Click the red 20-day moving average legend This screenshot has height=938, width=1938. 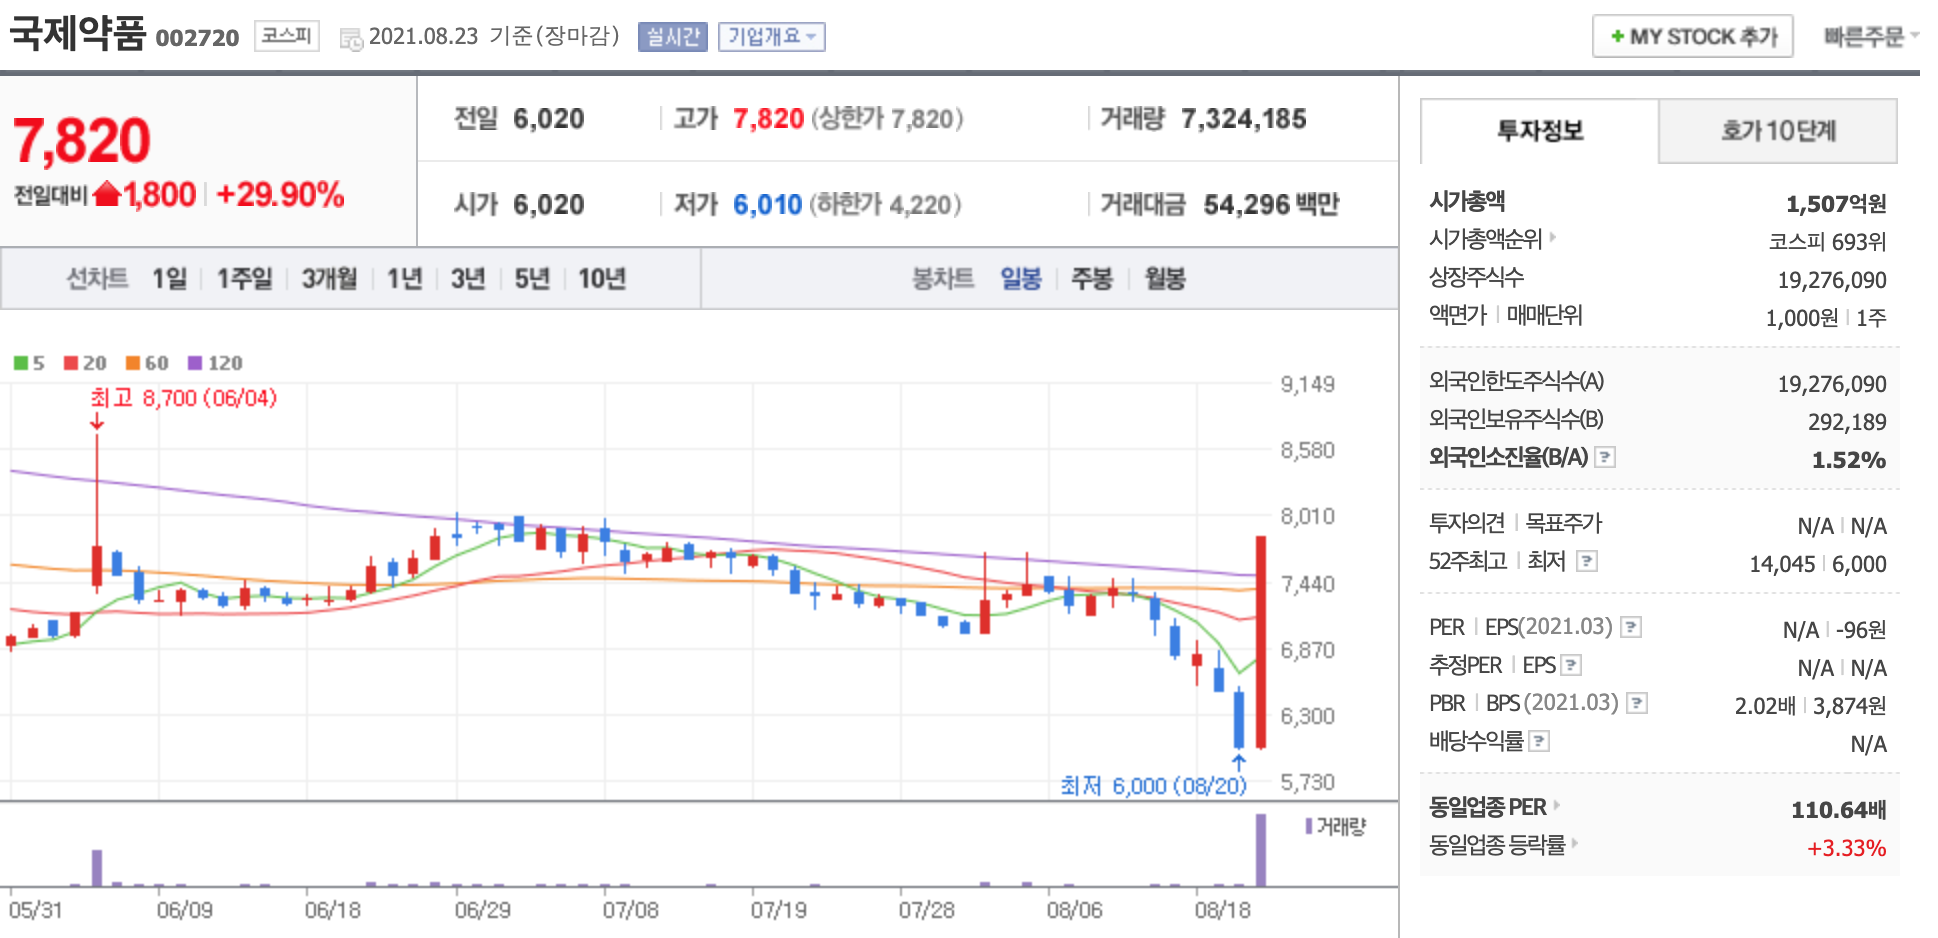(85, 363)
